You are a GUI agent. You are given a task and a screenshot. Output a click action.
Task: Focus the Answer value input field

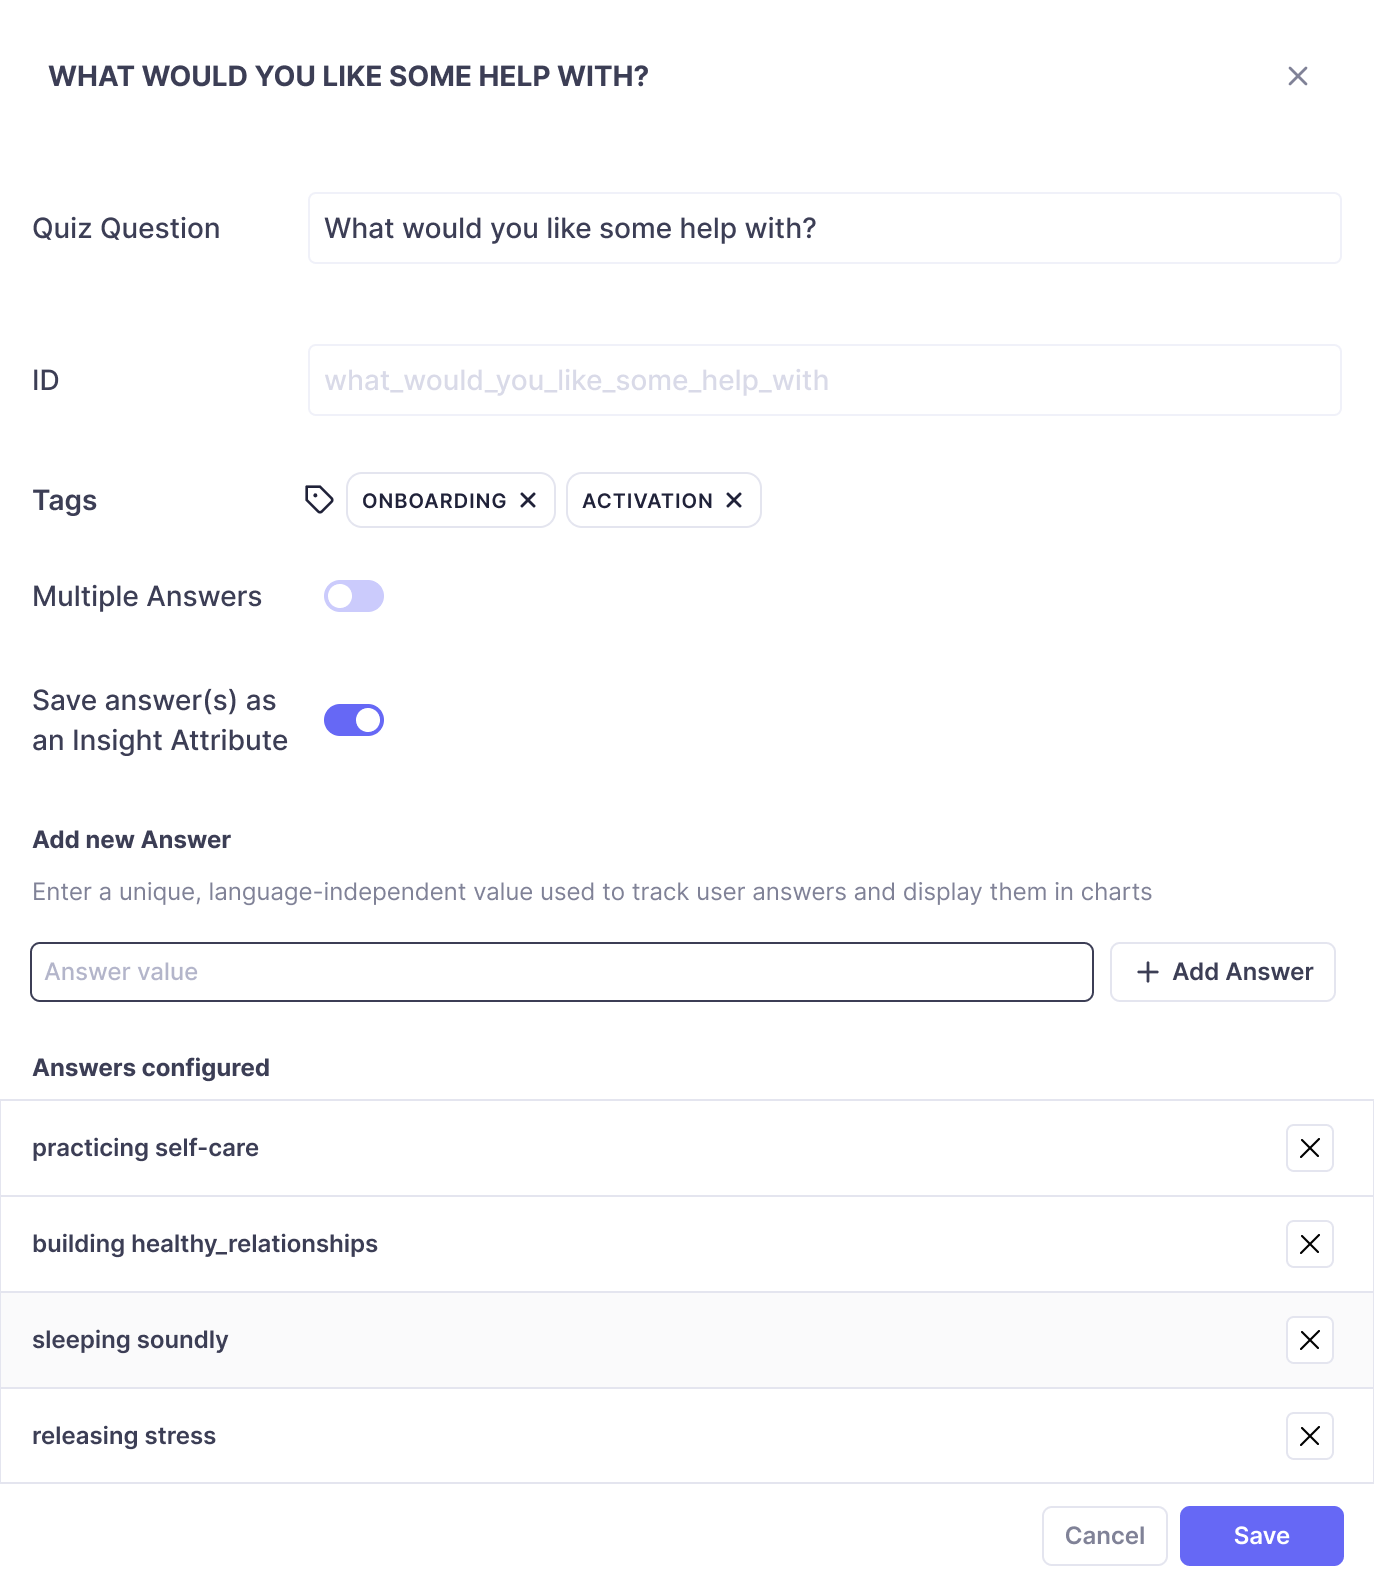pos(562,972)
